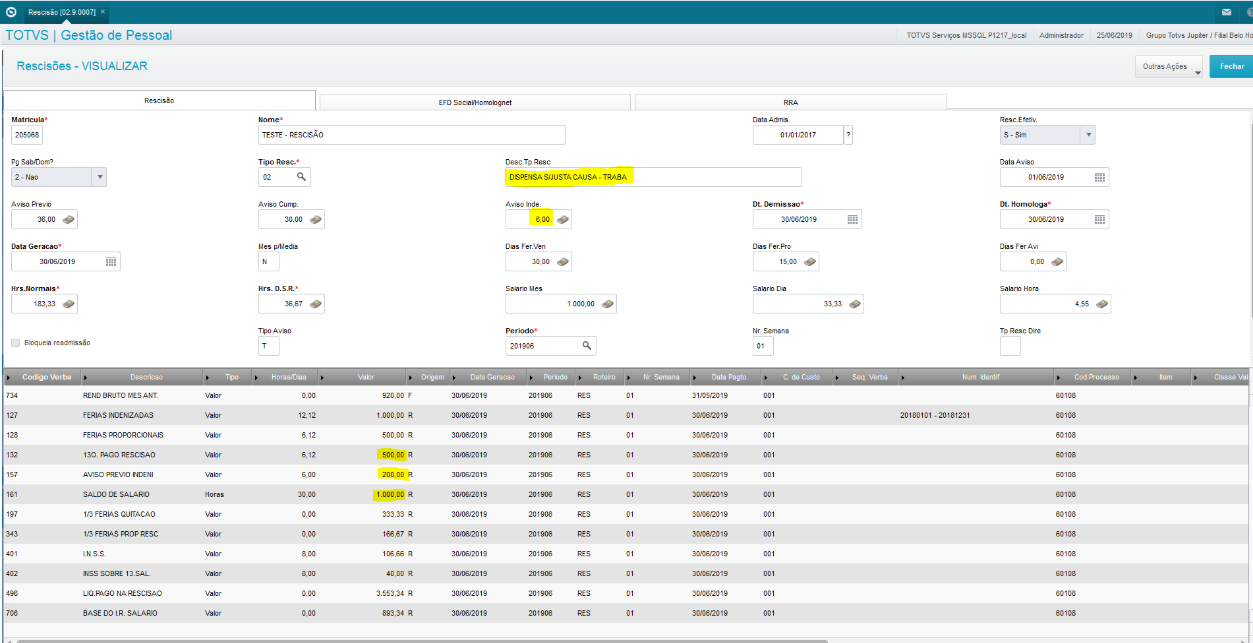Image resolution: width=1253 pixels, height=643 pixels.
Task: Close the Rescisão [02.9.0007] tab
Action: 103,12
